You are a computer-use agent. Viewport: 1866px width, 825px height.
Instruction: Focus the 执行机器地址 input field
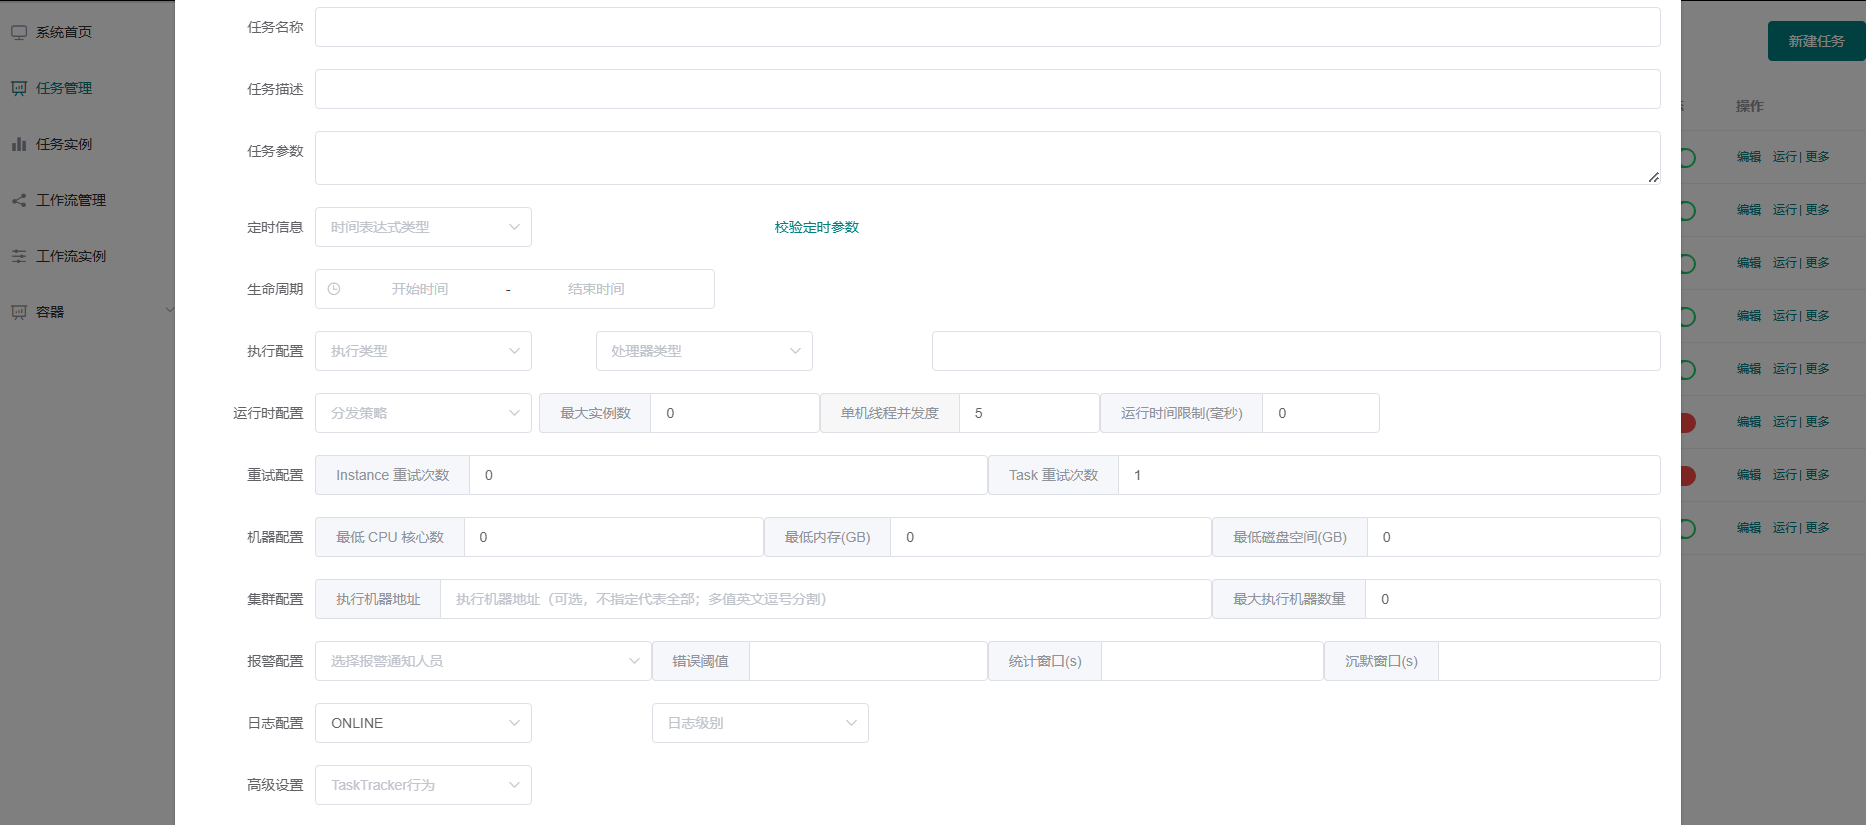(826, 599)
